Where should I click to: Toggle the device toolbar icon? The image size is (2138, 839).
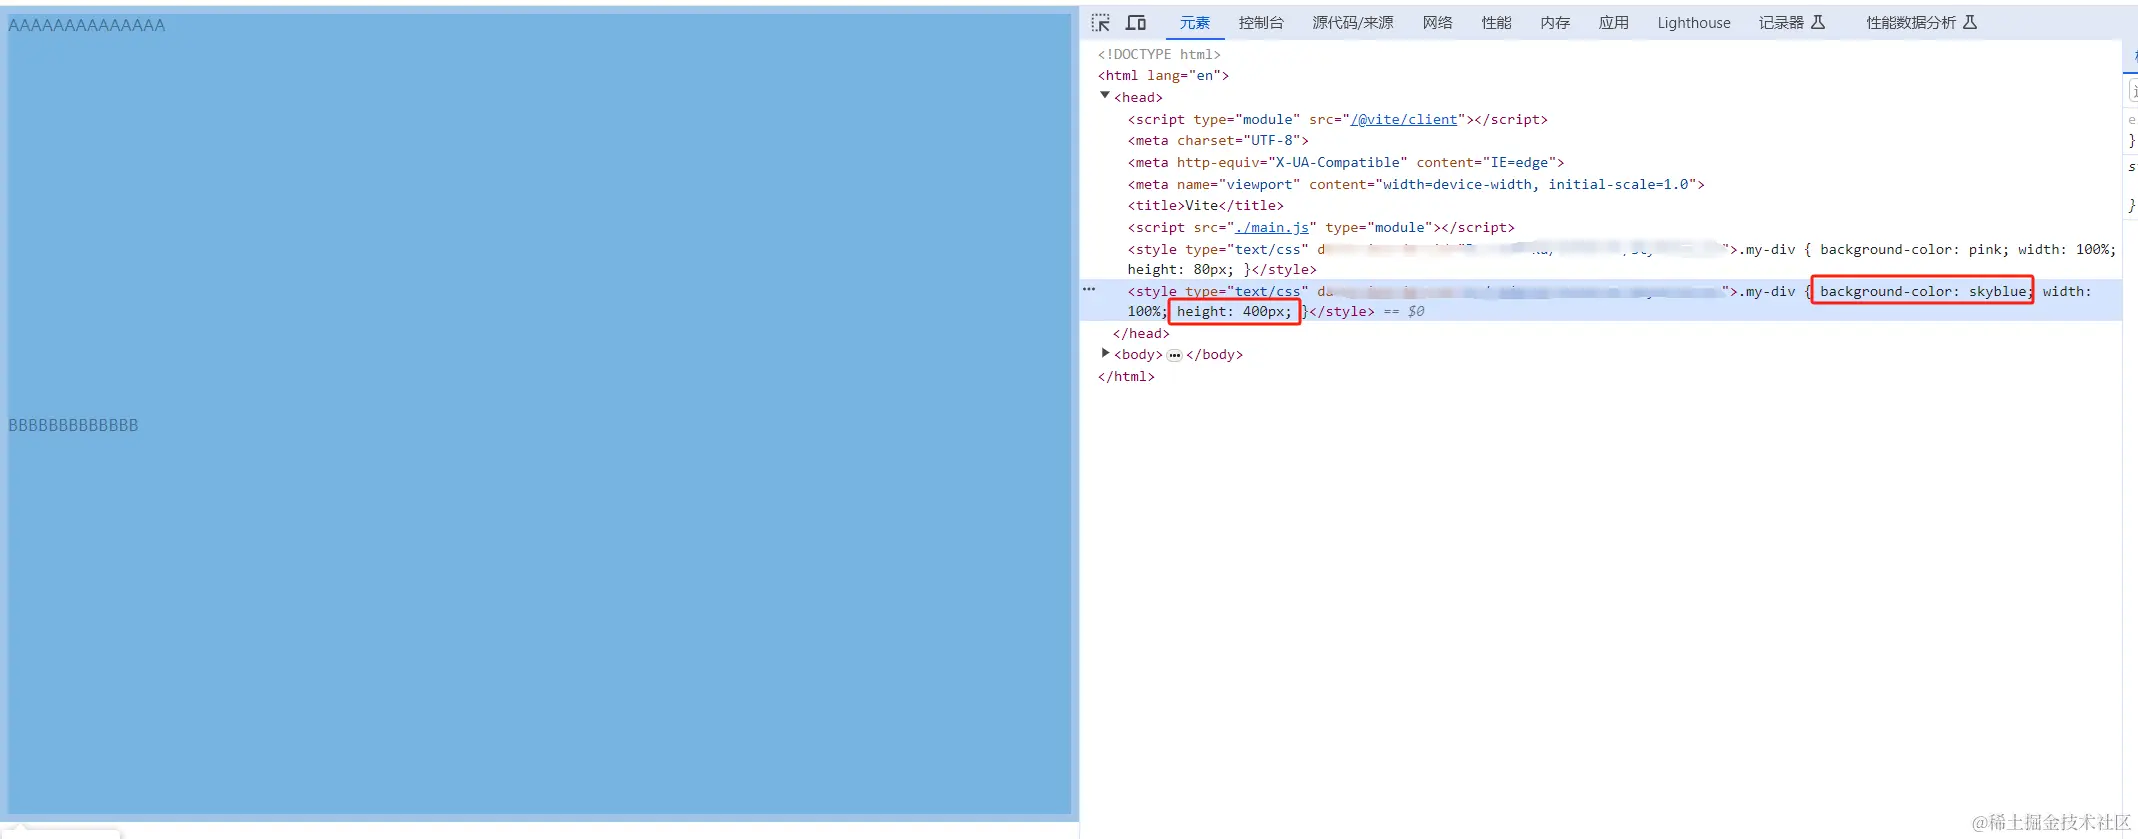[x=1136, y=23]
